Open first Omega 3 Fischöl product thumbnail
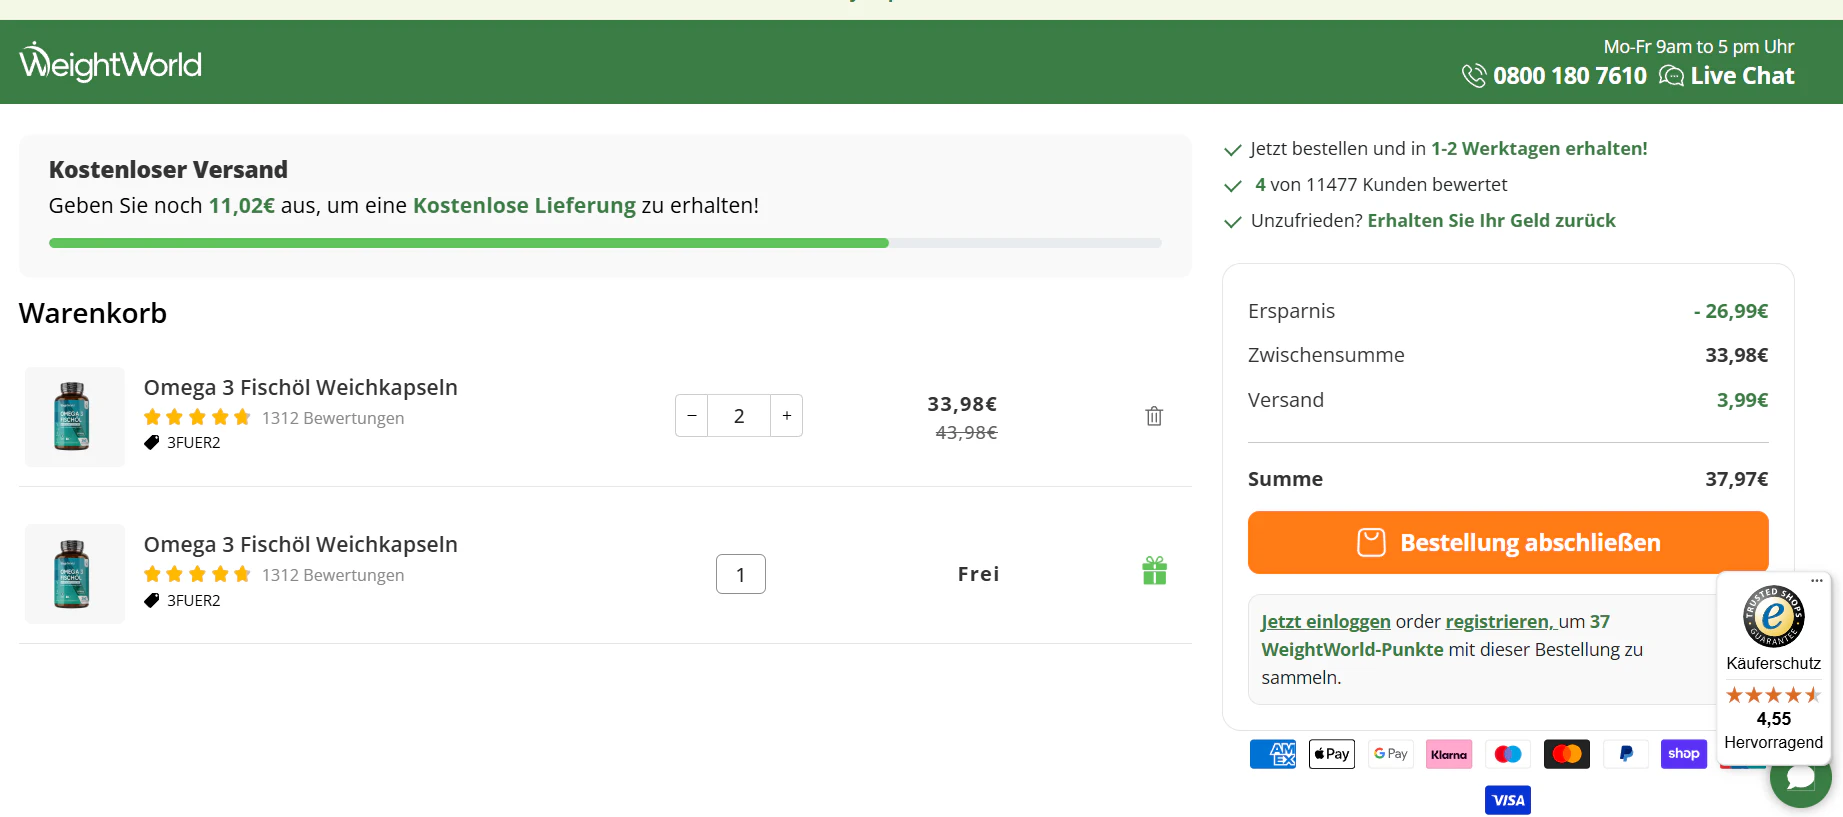Viewport: 1843px width, 817px height. tap(75, 417)
